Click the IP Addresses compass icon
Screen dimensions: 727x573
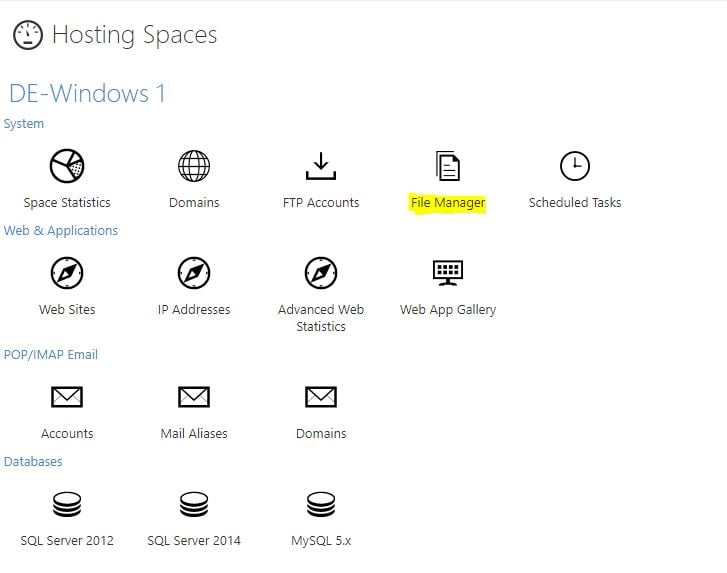point(194,273)
